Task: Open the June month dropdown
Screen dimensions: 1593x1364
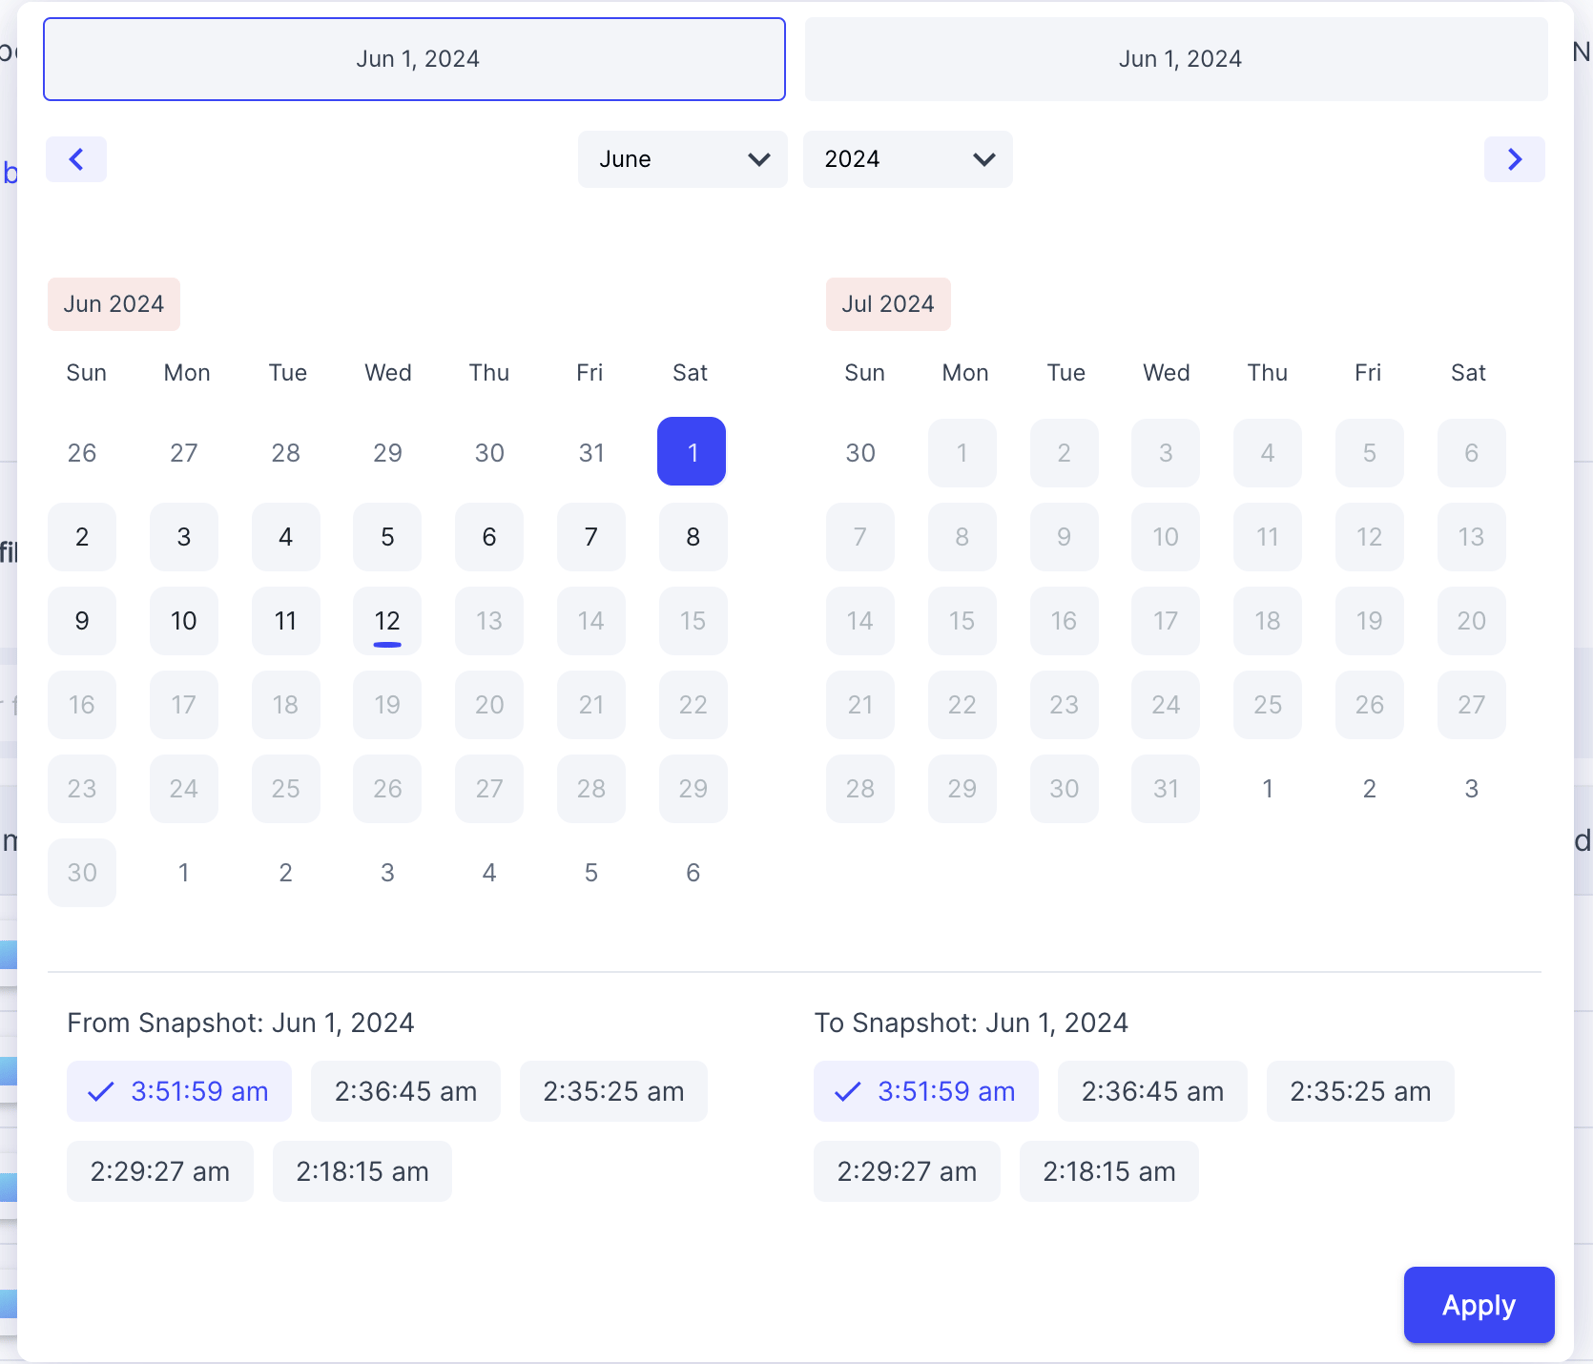Action: pos(682,159)
